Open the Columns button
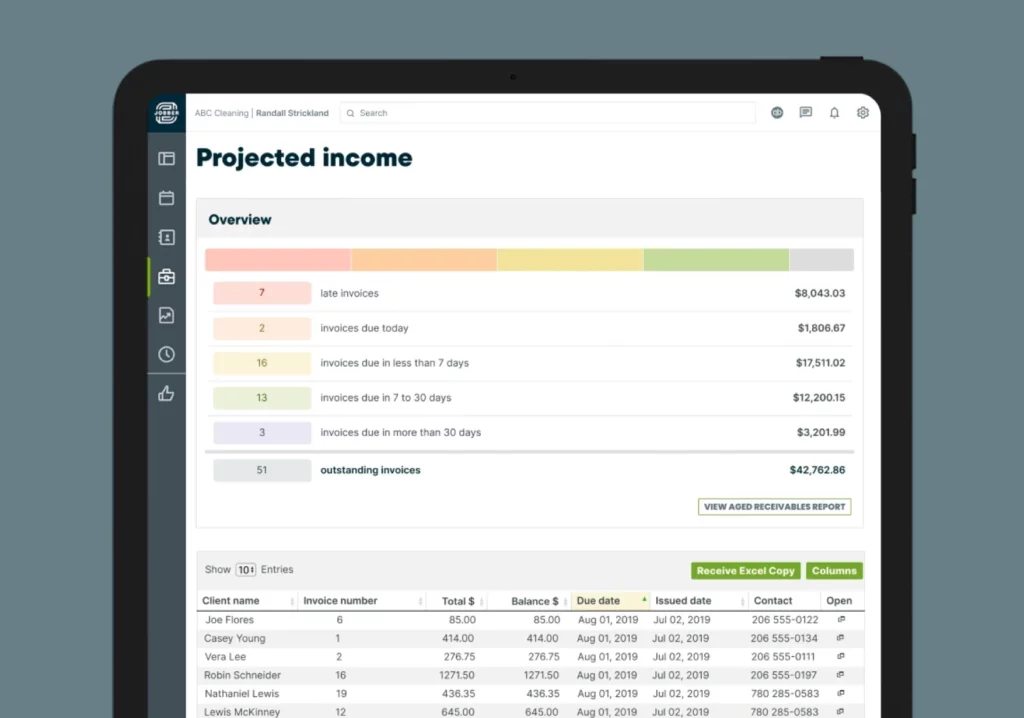Image resolution: width=1024 pixels, height=718 pixels. pyautogui.click(x=834, y=570)
